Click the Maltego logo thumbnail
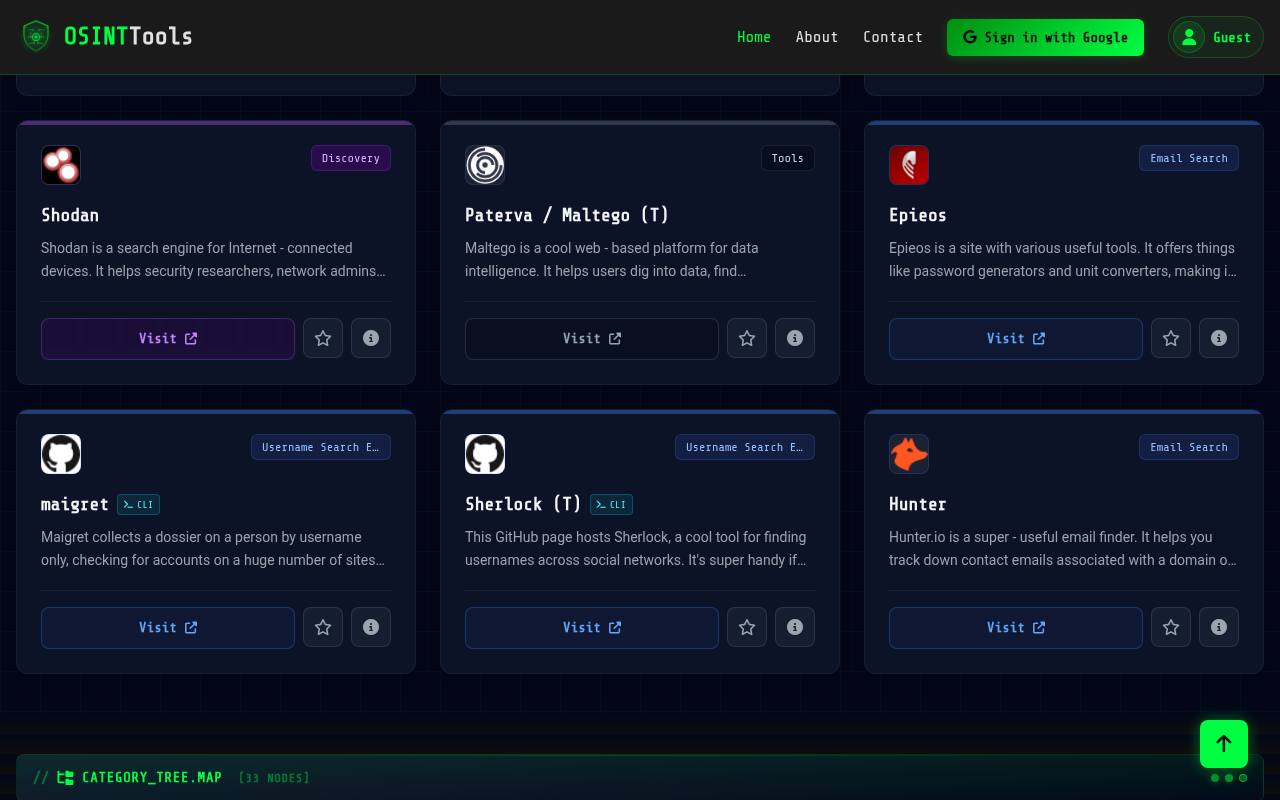This screenshot has width=1280, height=800. [x=485, y=165]
